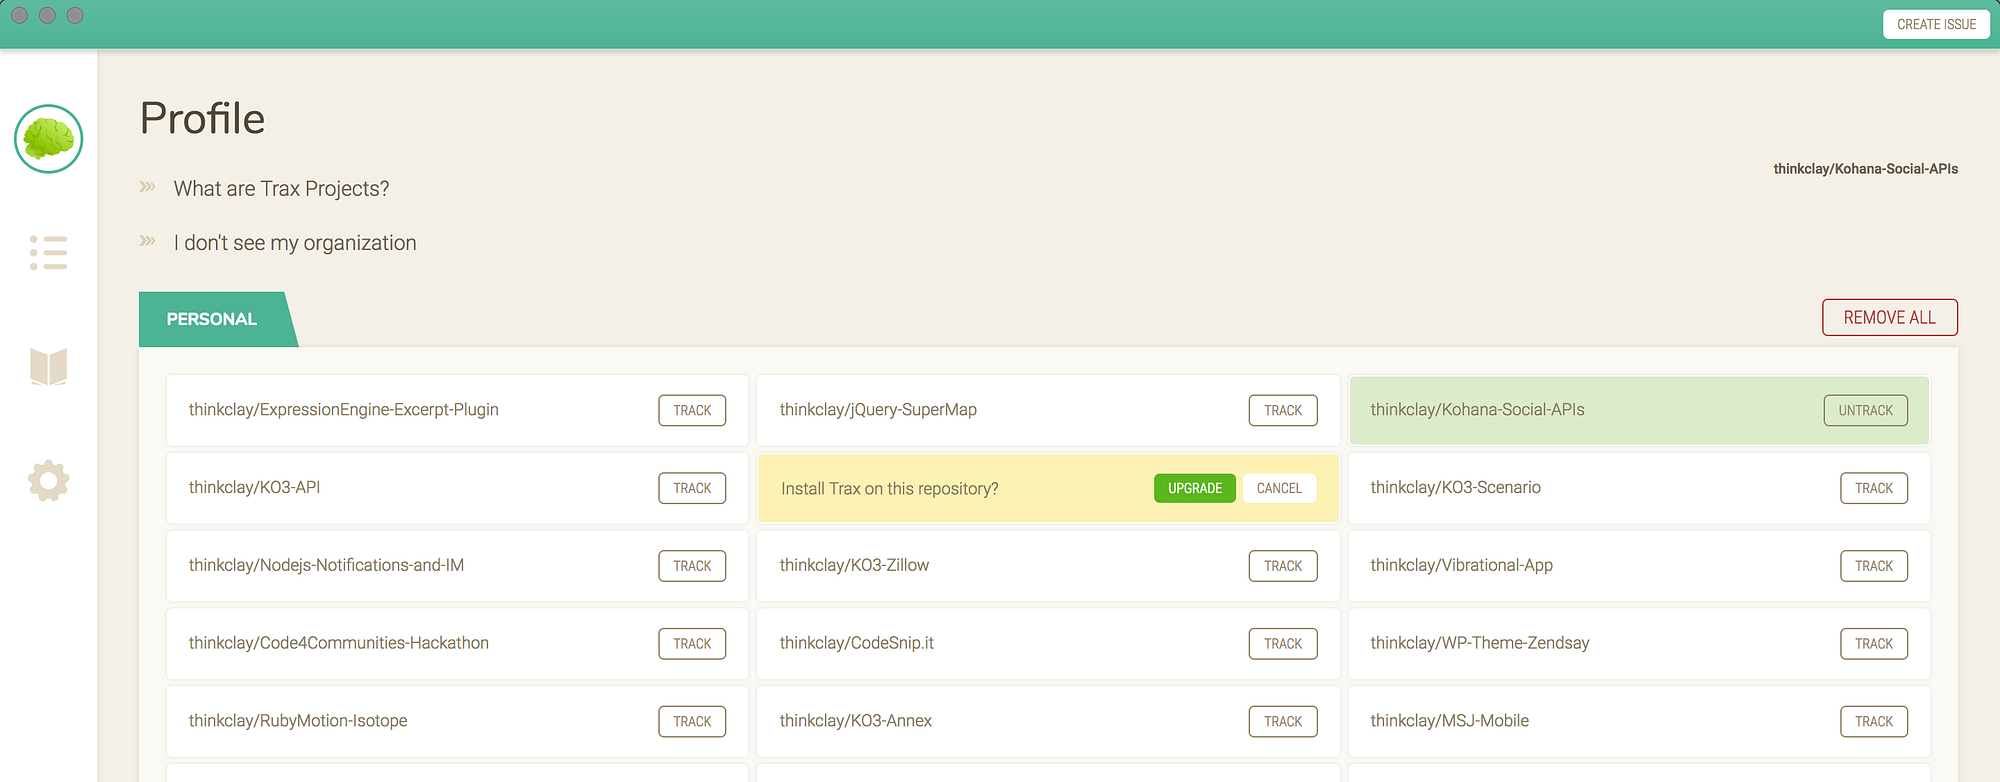This screenshot has width=2000, height=782.
Task: Expand chevron beside I don't see my organization
Action: (x=148, y=241)
